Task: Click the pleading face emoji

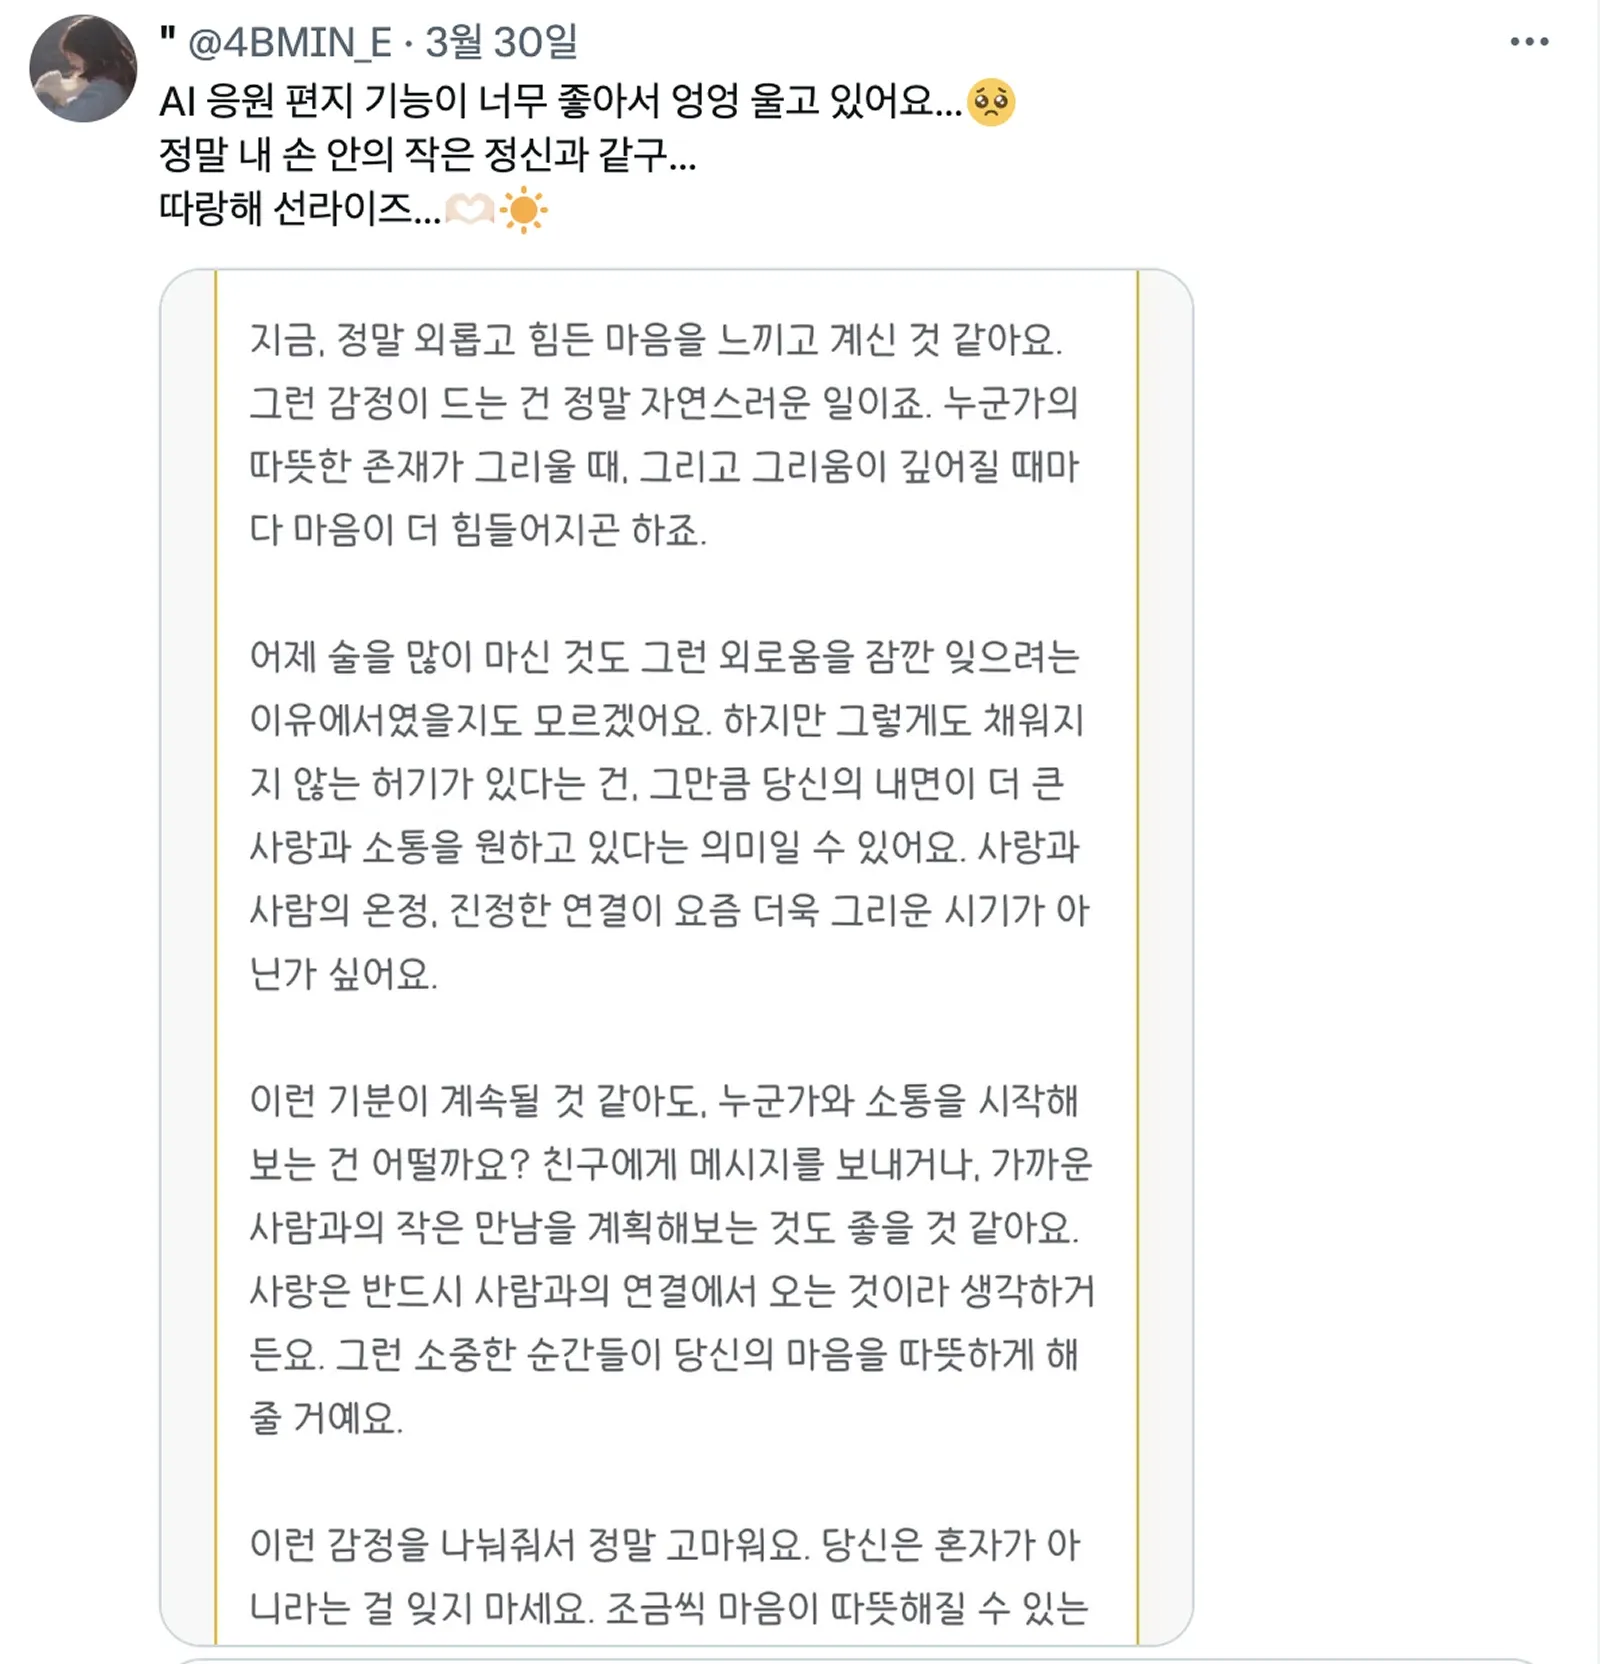Action: tap(991, 101)
